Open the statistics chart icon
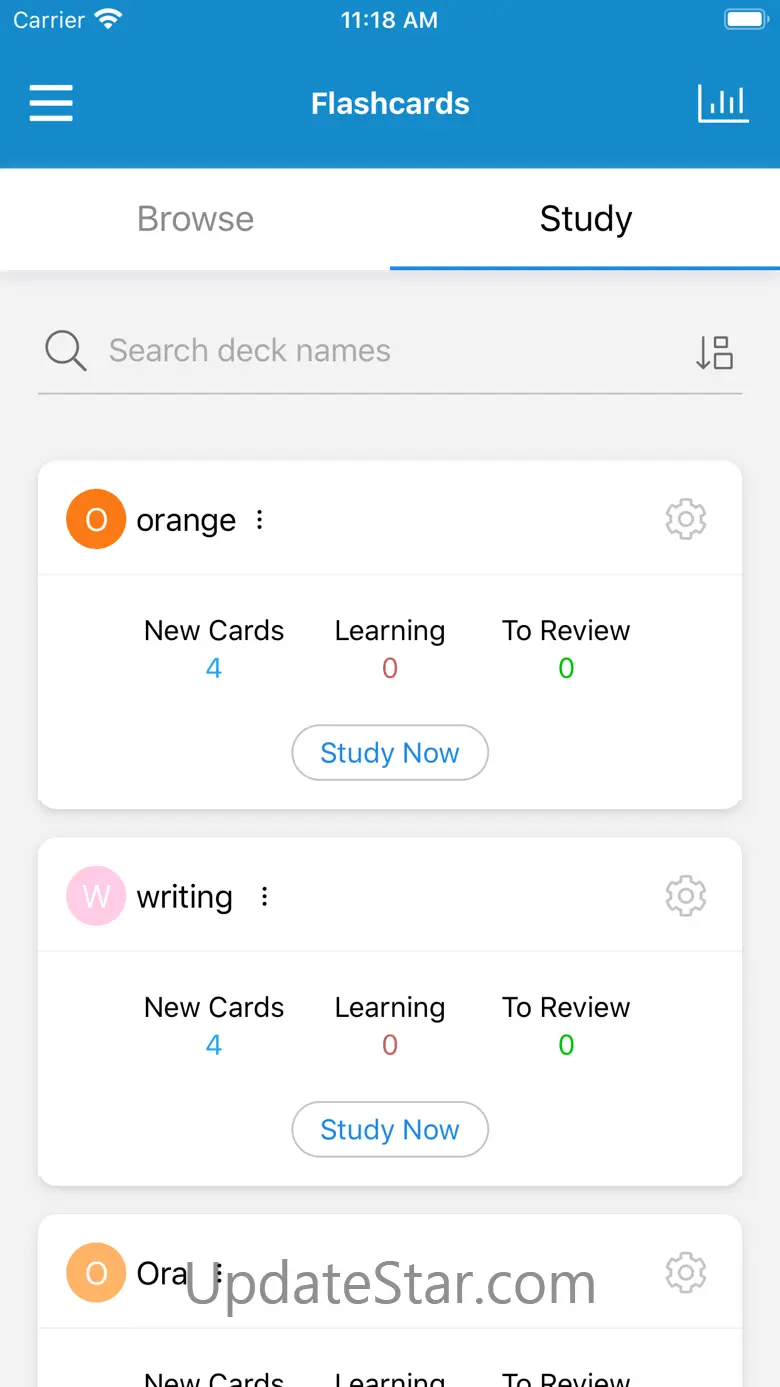780x1387 pixels. [x=722, y=103]
